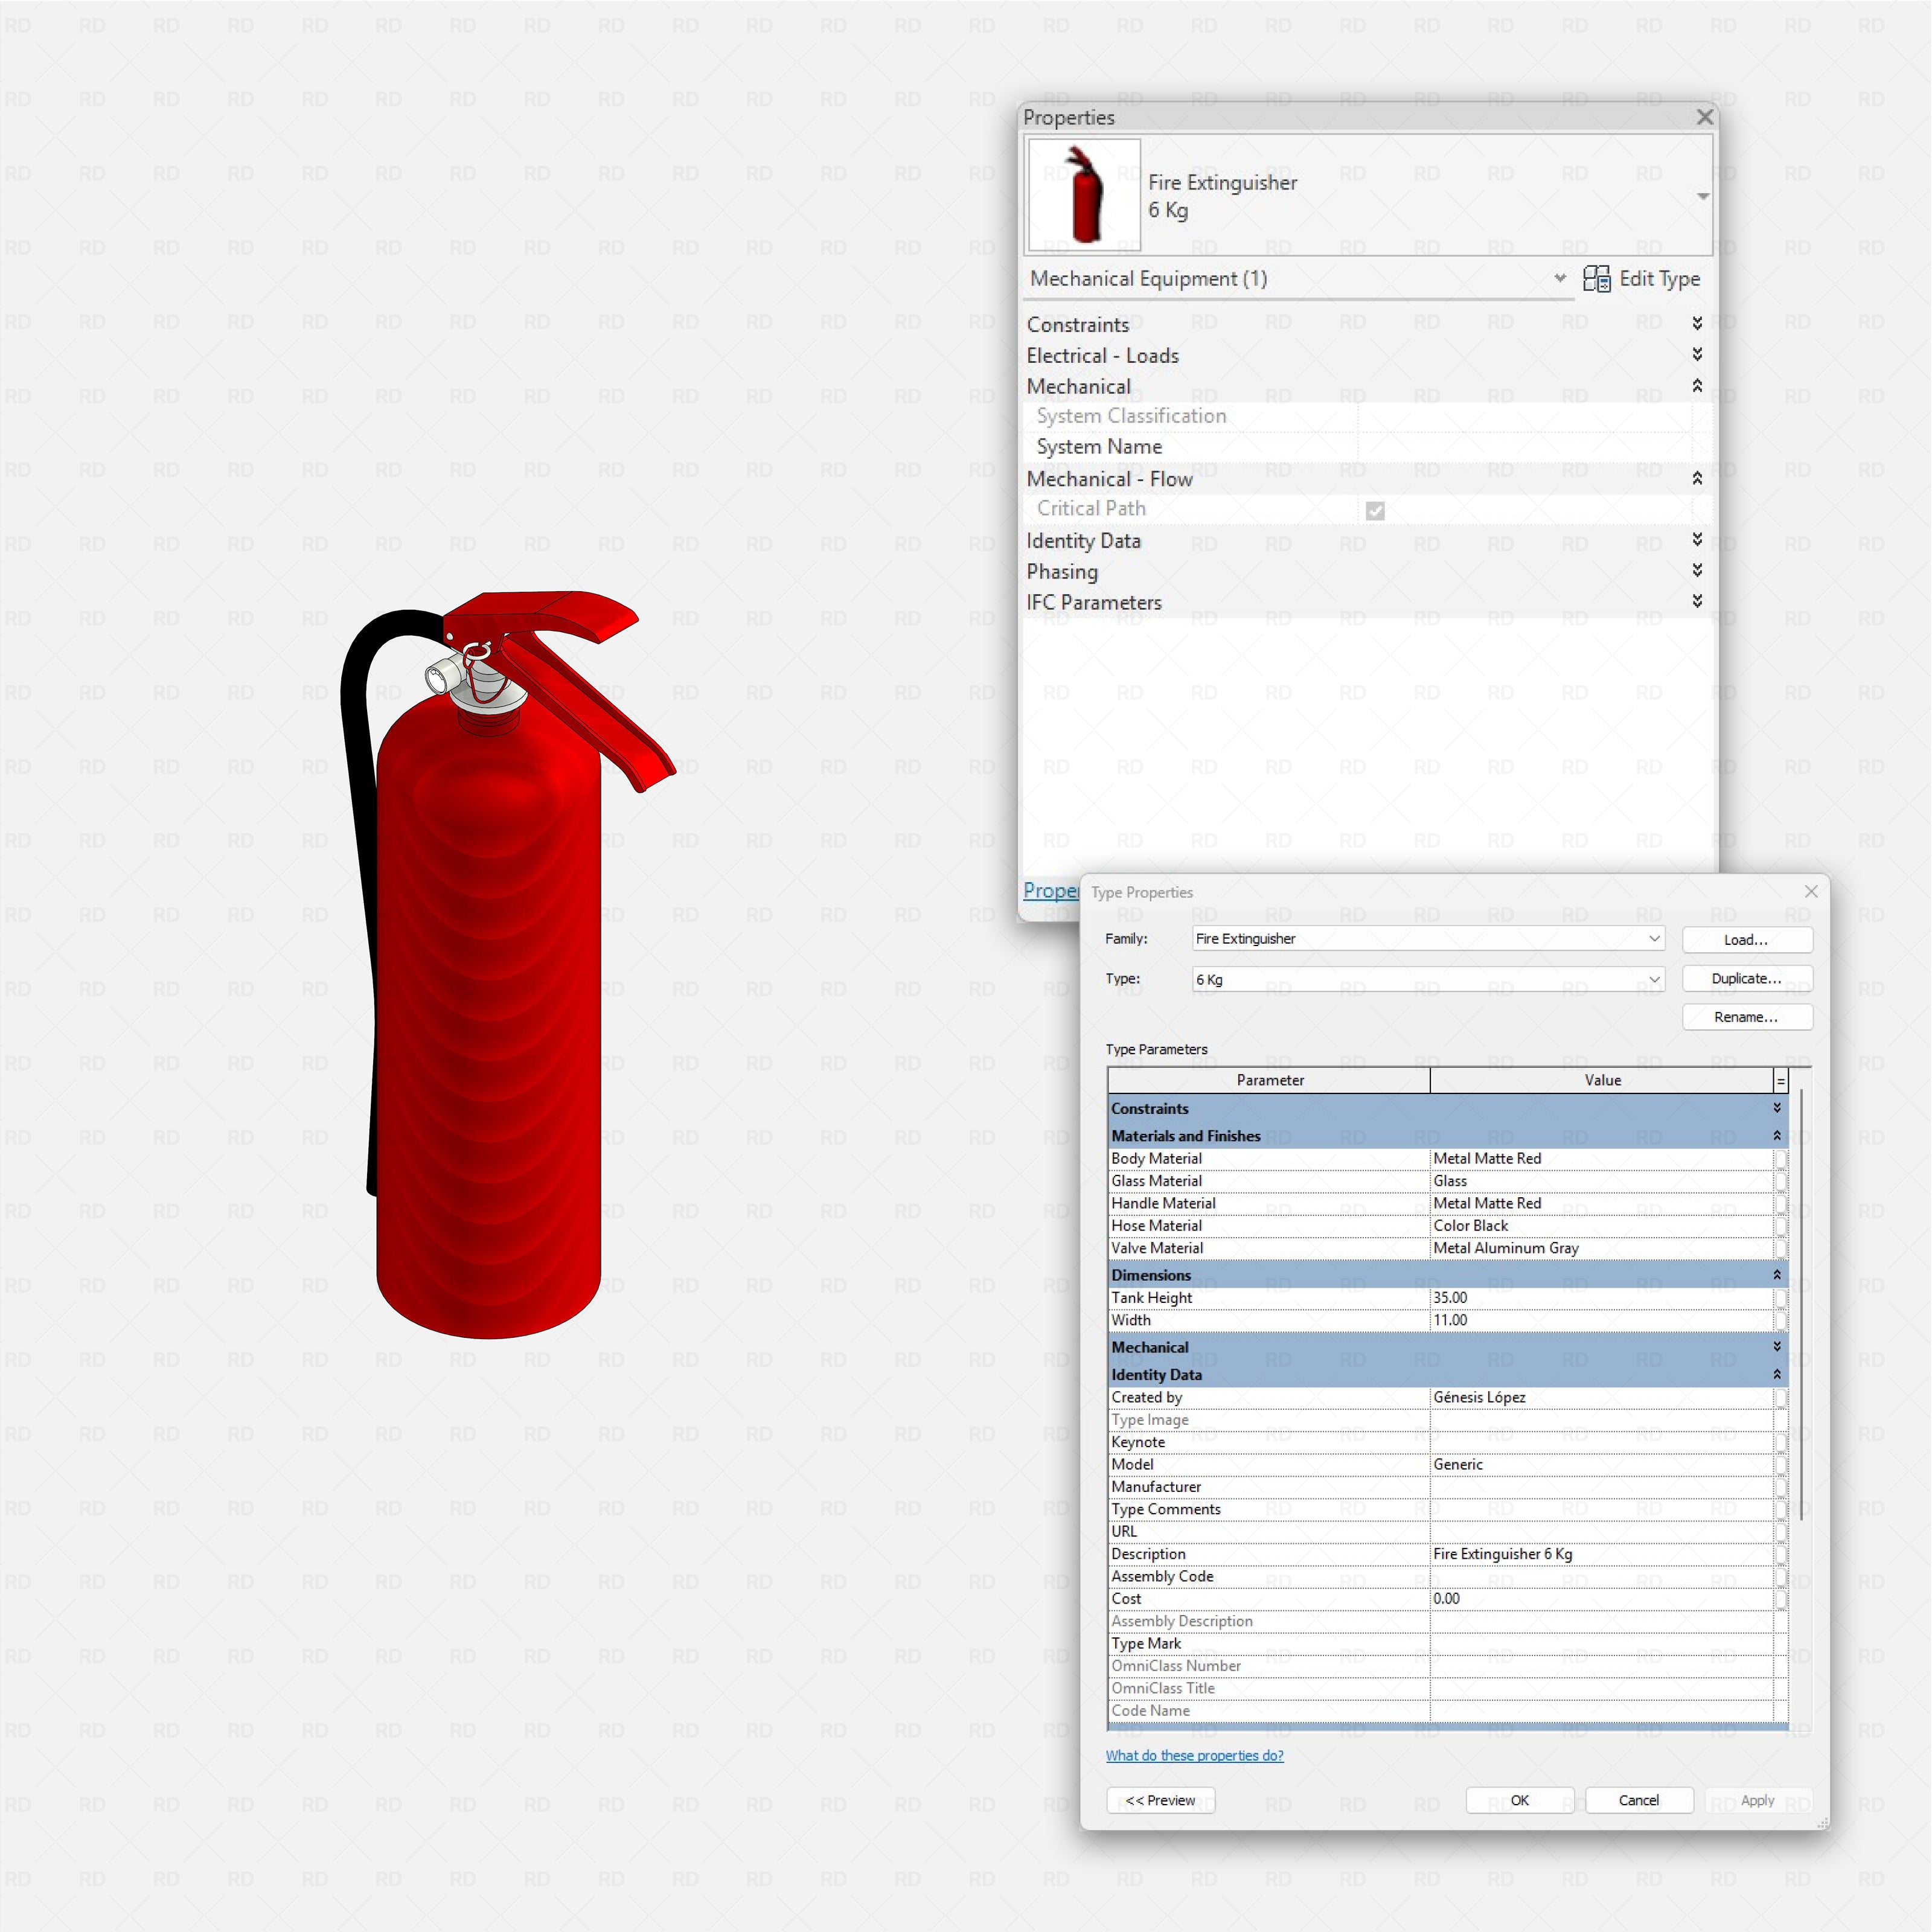1932x1932 pixels.
Task: Click the associate parameter button for Cost
Action: tap(1780, 1598)
